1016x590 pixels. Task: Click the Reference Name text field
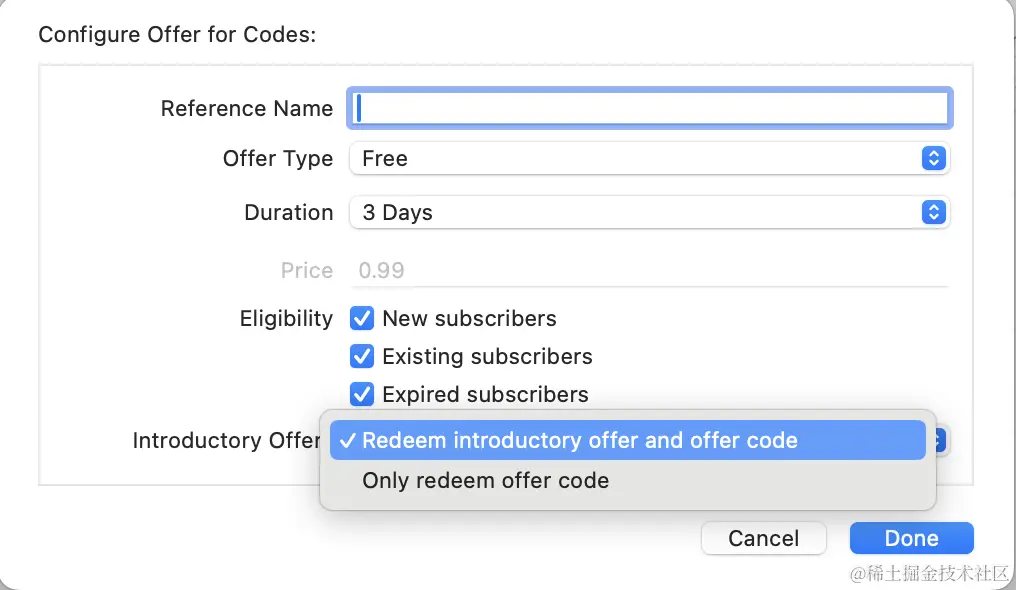[x=648, y=108]
